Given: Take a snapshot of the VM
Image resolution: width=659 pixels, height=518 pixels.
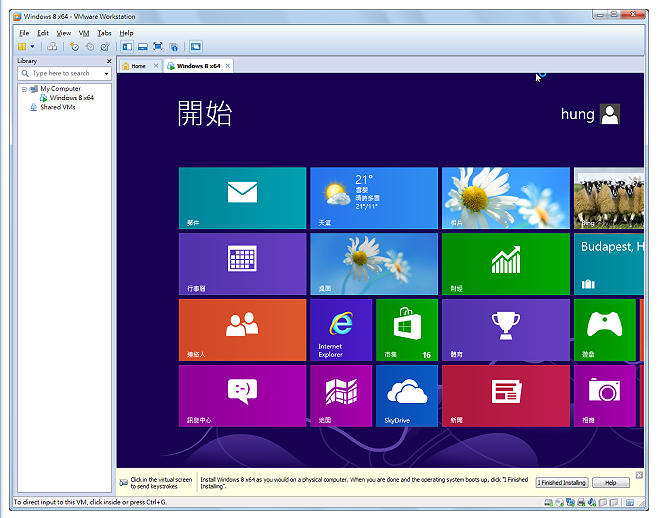Looking at the screenshot, I should (74, 47).
